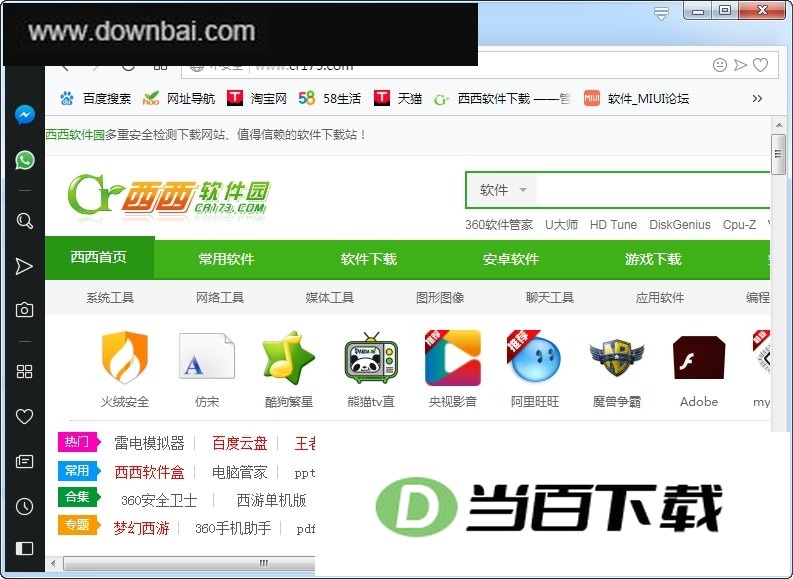Open 网址导航 bookmark
Image resolution: width=793 pixels, height=579 pixels.
(x=179, y=98)
